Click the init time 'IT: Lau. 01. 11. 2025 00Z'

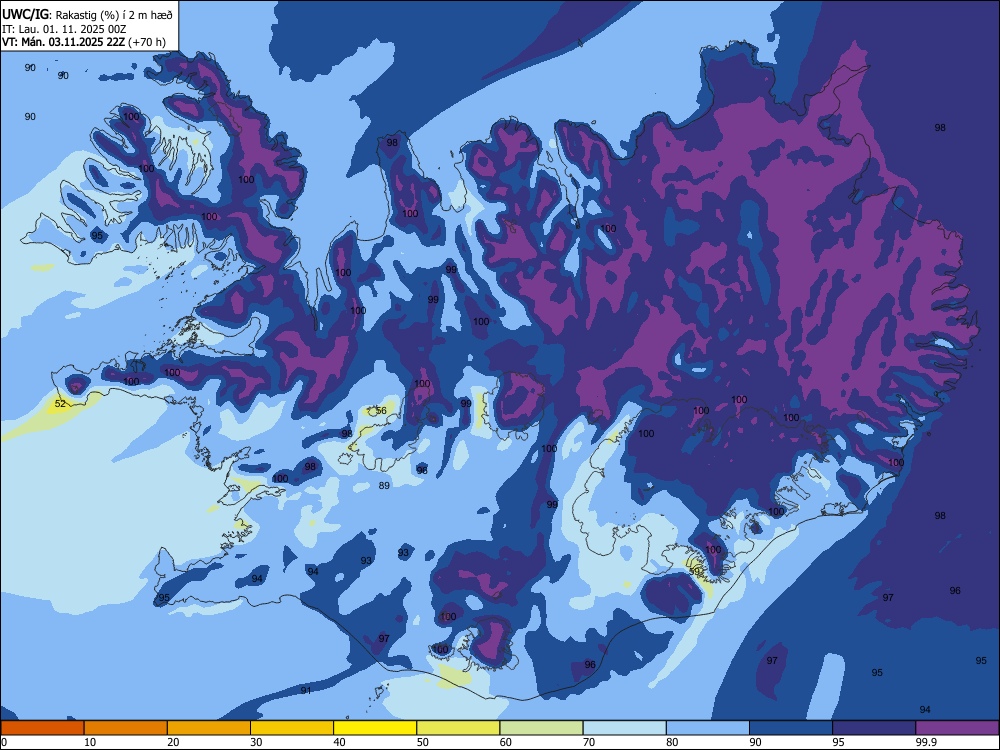point(64,29)
